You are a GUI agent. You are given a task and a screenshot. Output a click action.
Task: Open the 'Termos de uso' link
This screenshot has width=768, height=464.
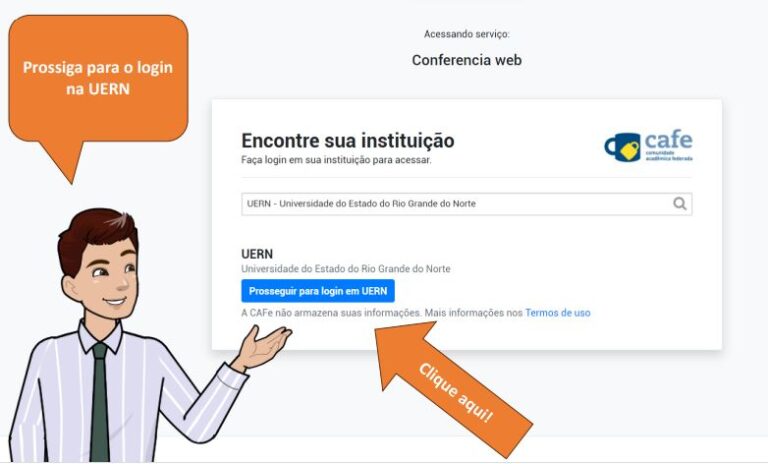point(558,313)
